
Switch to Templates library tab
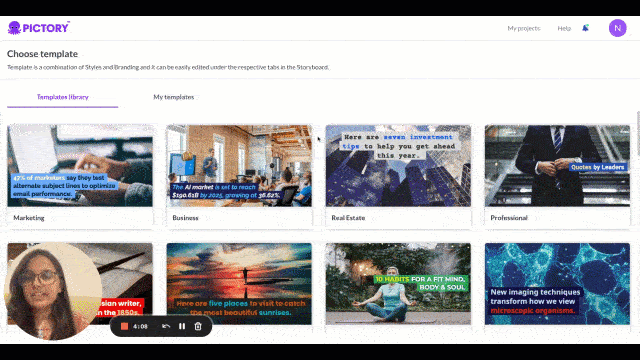click(x=62, y=97)
